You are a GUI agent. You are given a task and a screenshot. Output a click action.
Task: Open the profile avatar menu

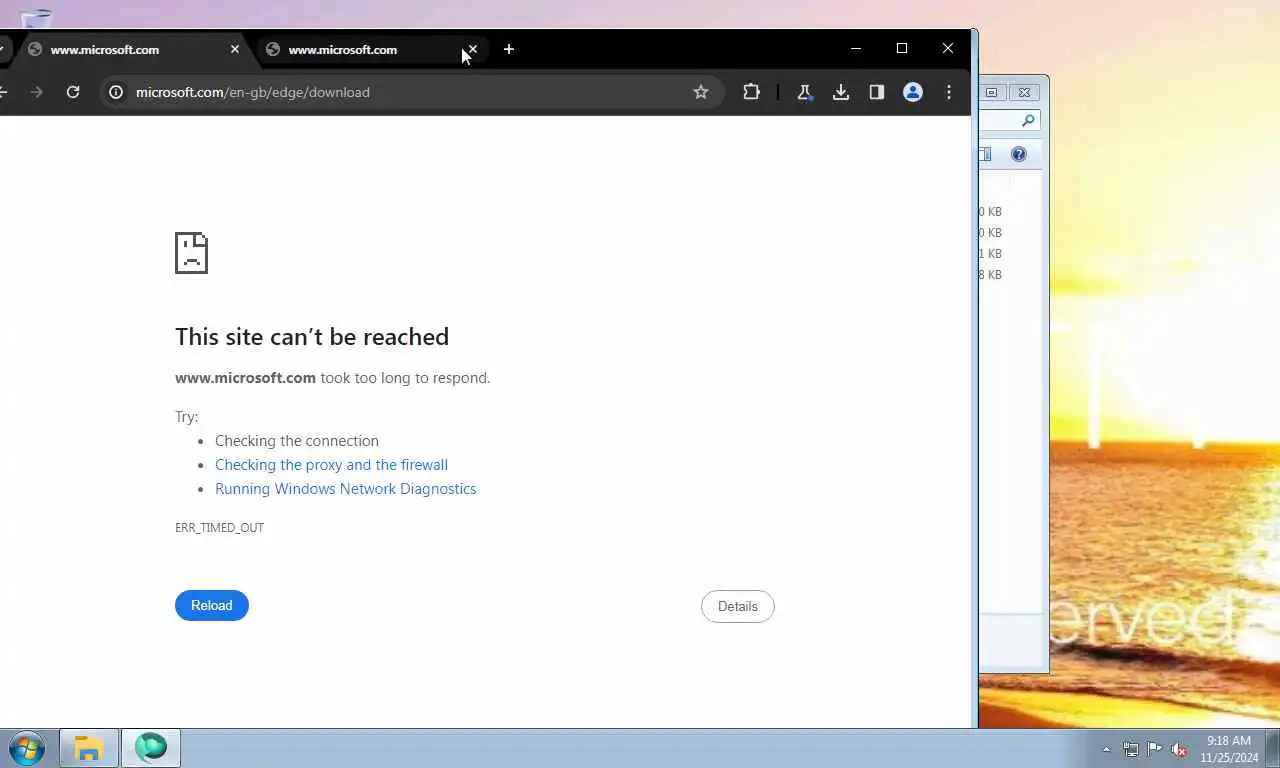point(913,92)
